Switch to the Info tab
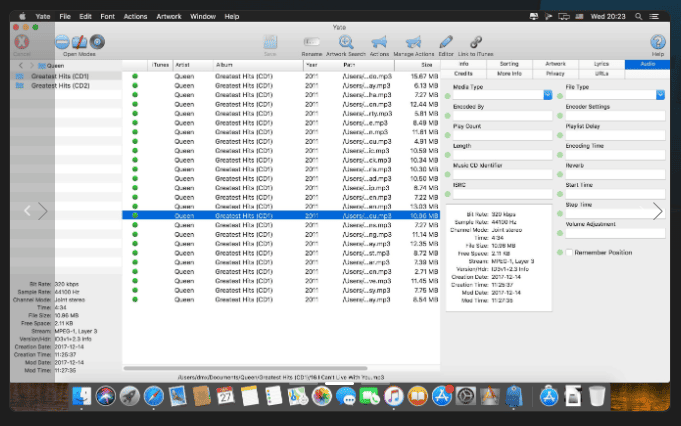 pyautogui.click(x=464, y=64)
